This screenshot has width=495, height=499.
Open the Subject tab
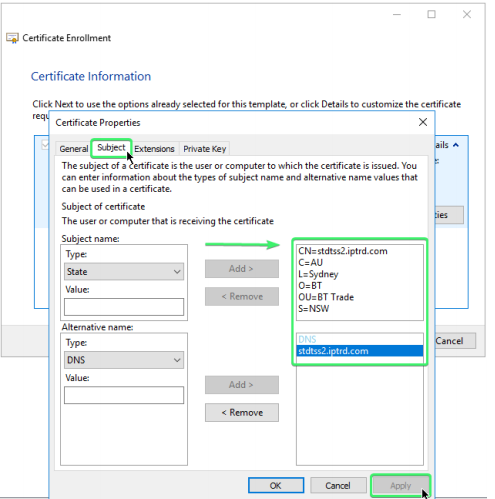111,148
